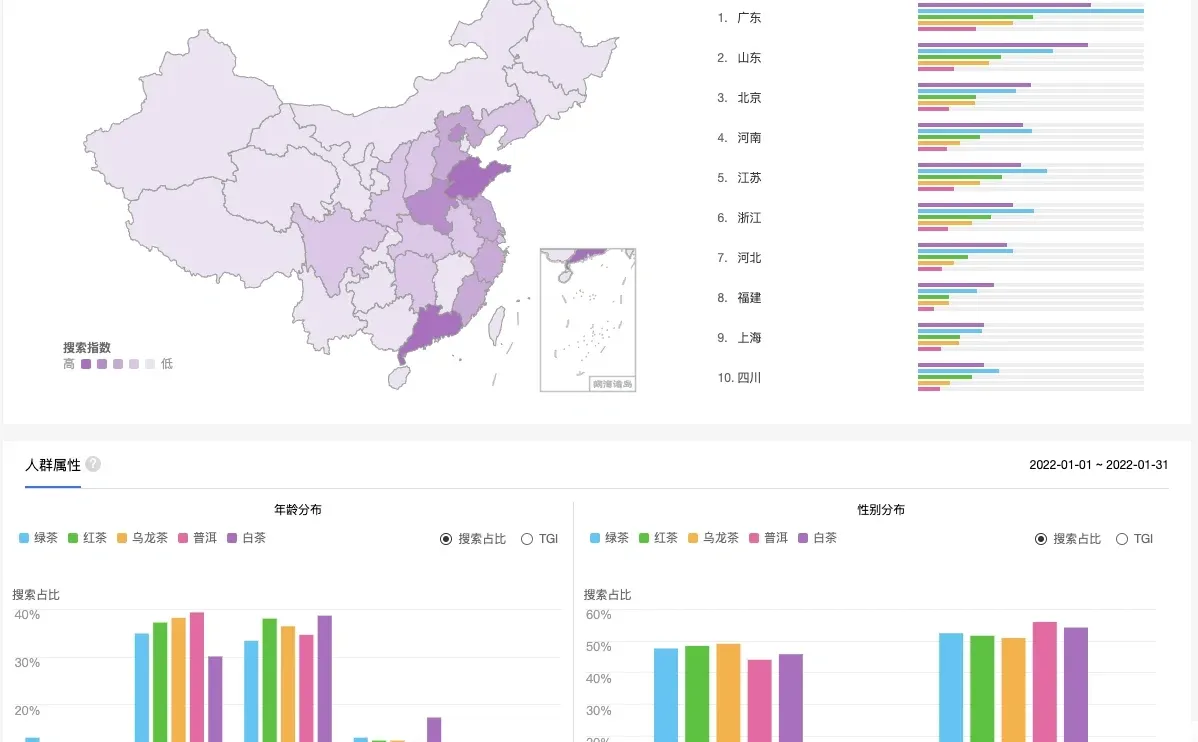Viewport: 1198px width, 742px height.
Task: Click the lightest 低 swatch in map legend
Action: pos(150,364)
